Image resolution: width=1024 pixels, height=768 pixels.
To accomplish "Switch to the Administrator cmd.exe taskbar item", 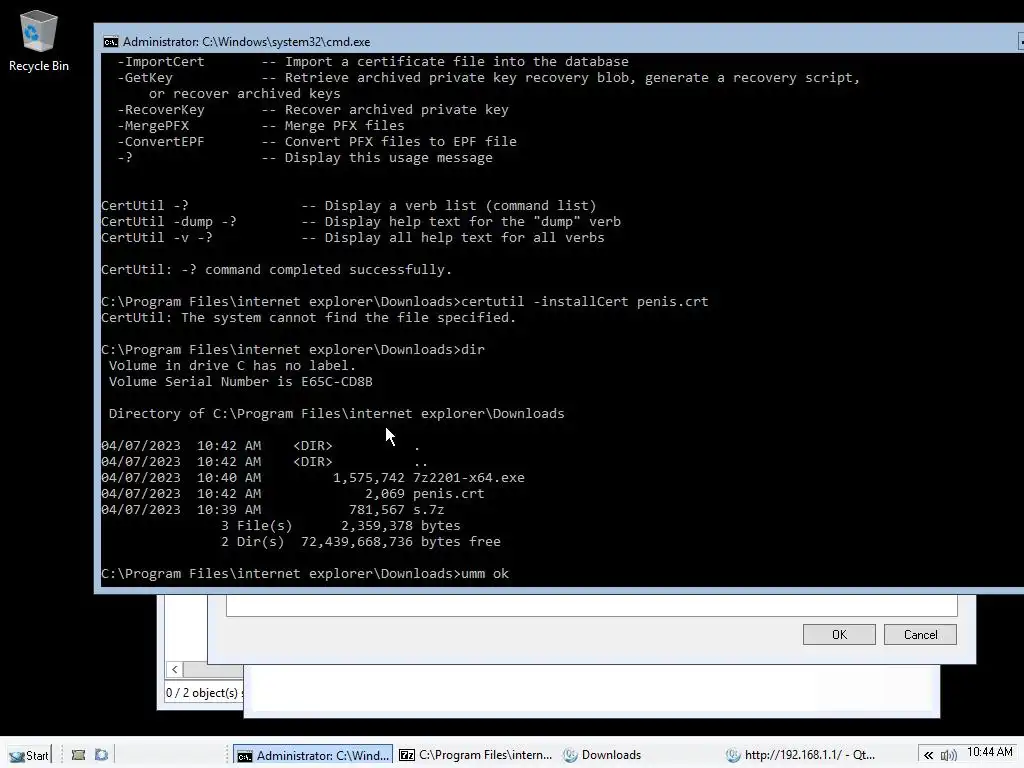I will click(313, 755).
